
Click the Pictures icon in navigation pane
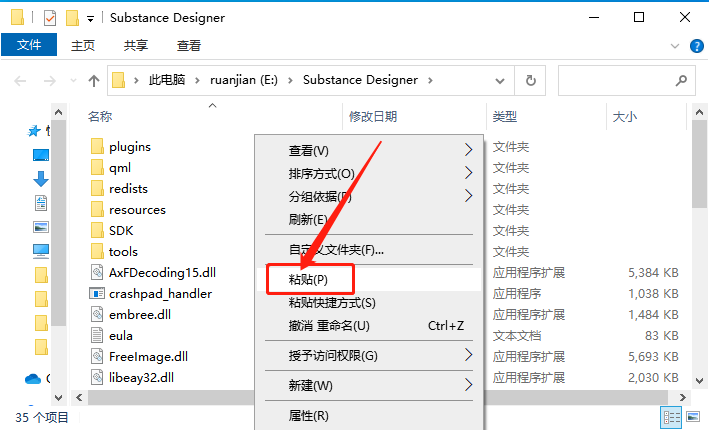(41, 227)
